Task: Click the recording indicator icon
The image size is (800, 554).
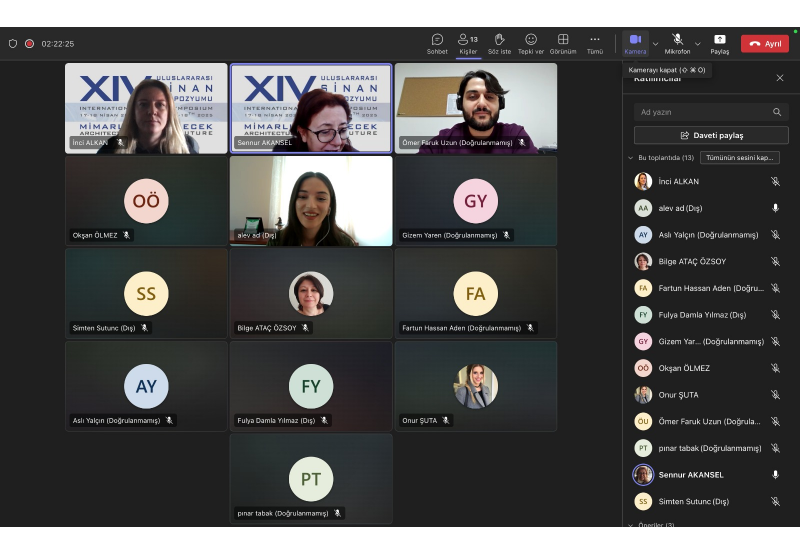Action: 30,44
